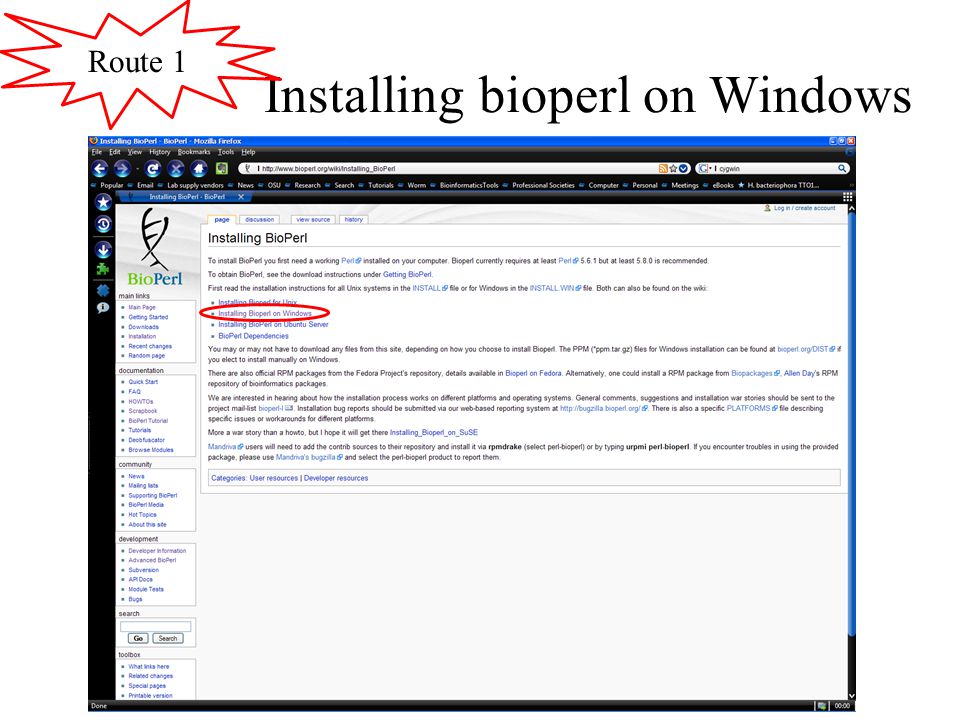Viewport: 960px width, 720px height.
Task: Open the Help menu
Action: tap(248, 152)
